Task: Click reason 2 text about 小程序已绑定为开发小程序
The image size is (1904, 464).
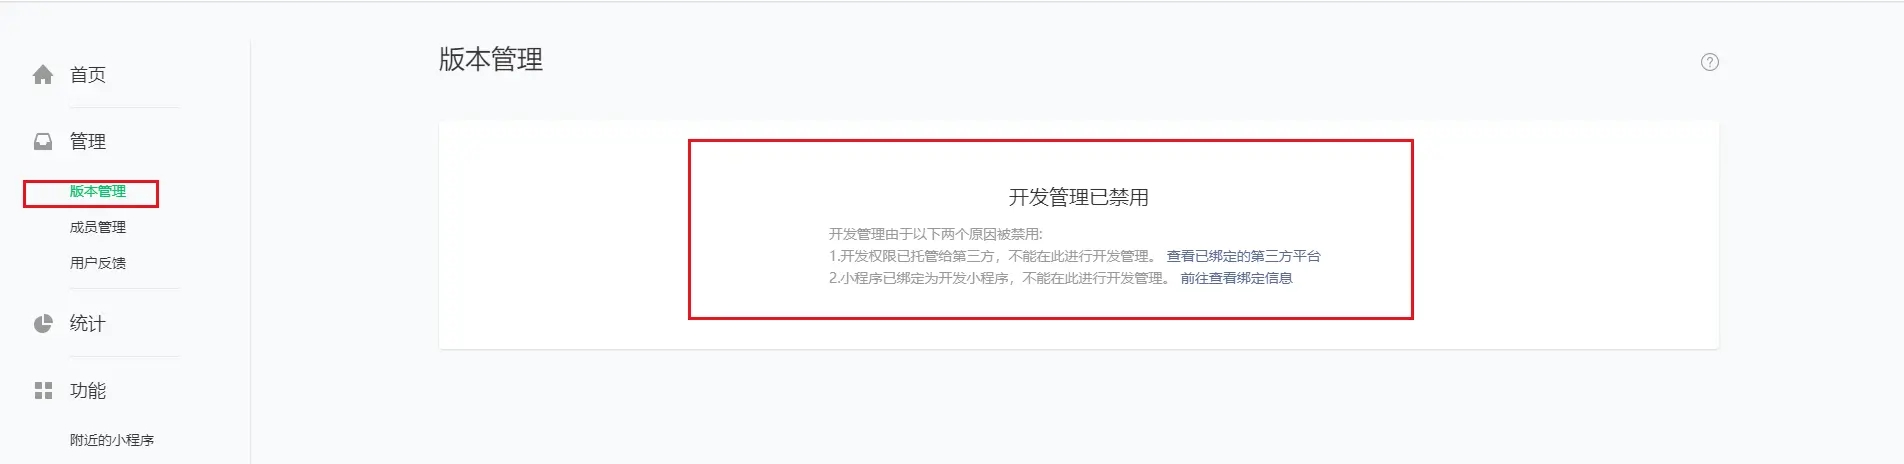Action: [x=999, y=278]
